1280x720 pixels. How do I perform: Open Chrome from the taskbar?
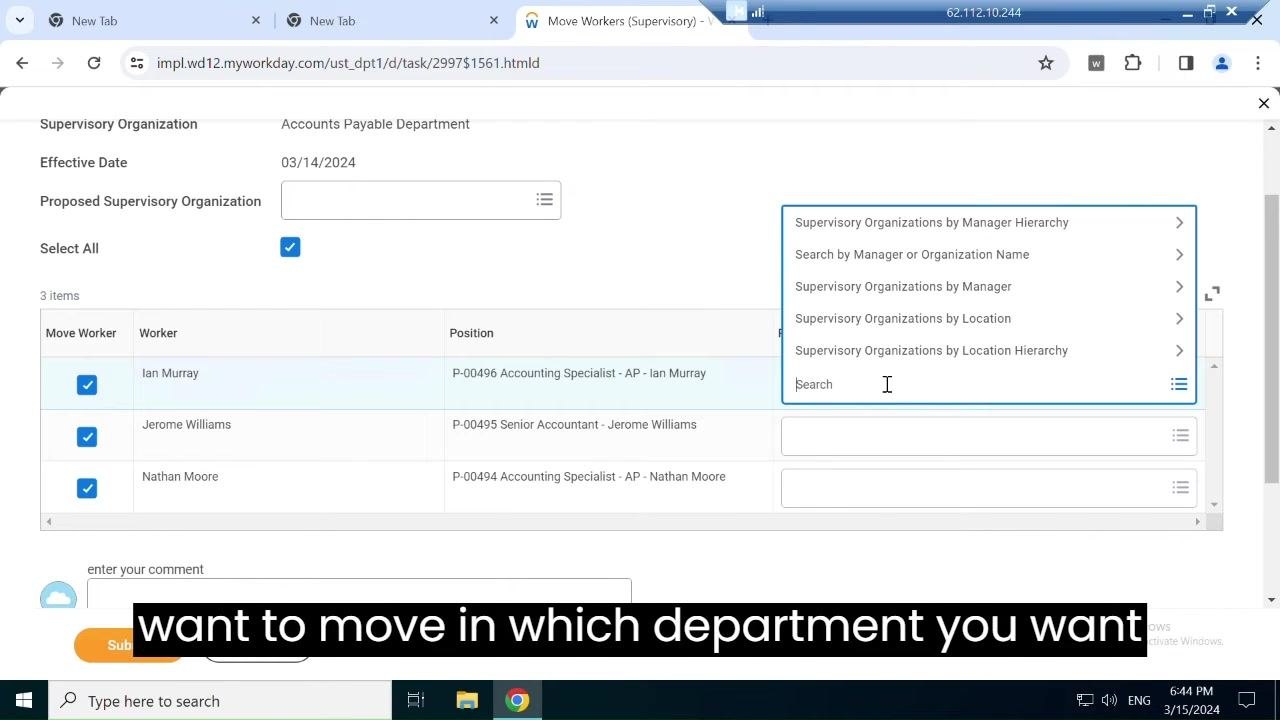coord(517,700)
